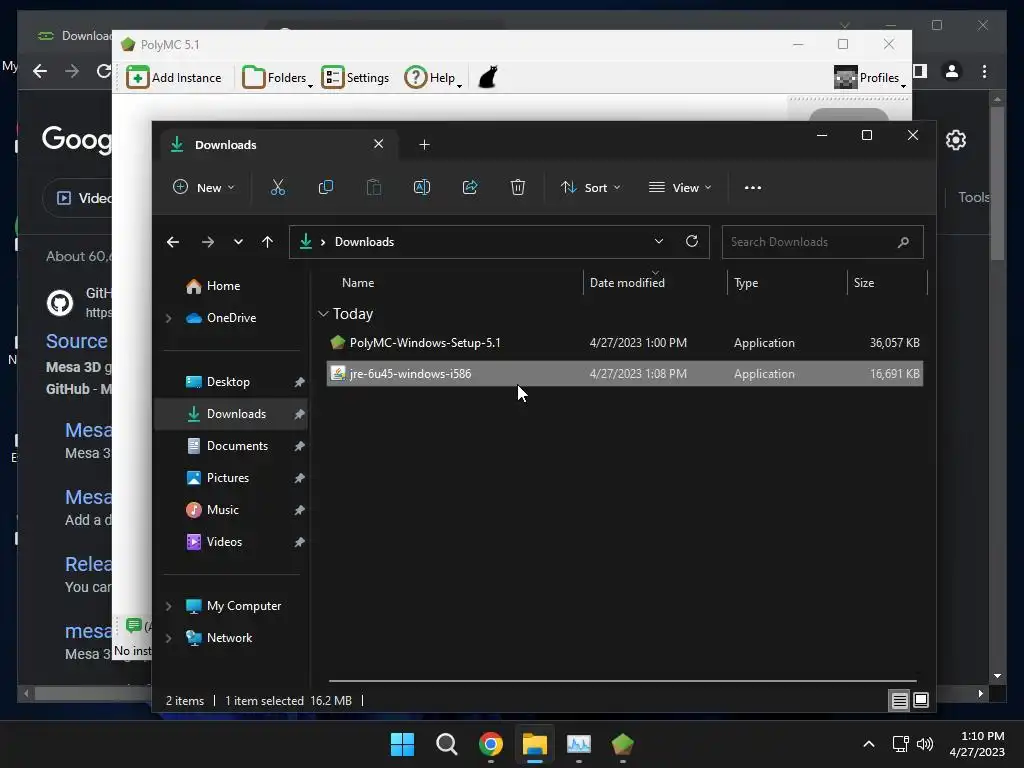The width and height of the screenshot is (1024, 768).
Task: Go back with File Explorer back arrow
Action: [x=173, y=242]
